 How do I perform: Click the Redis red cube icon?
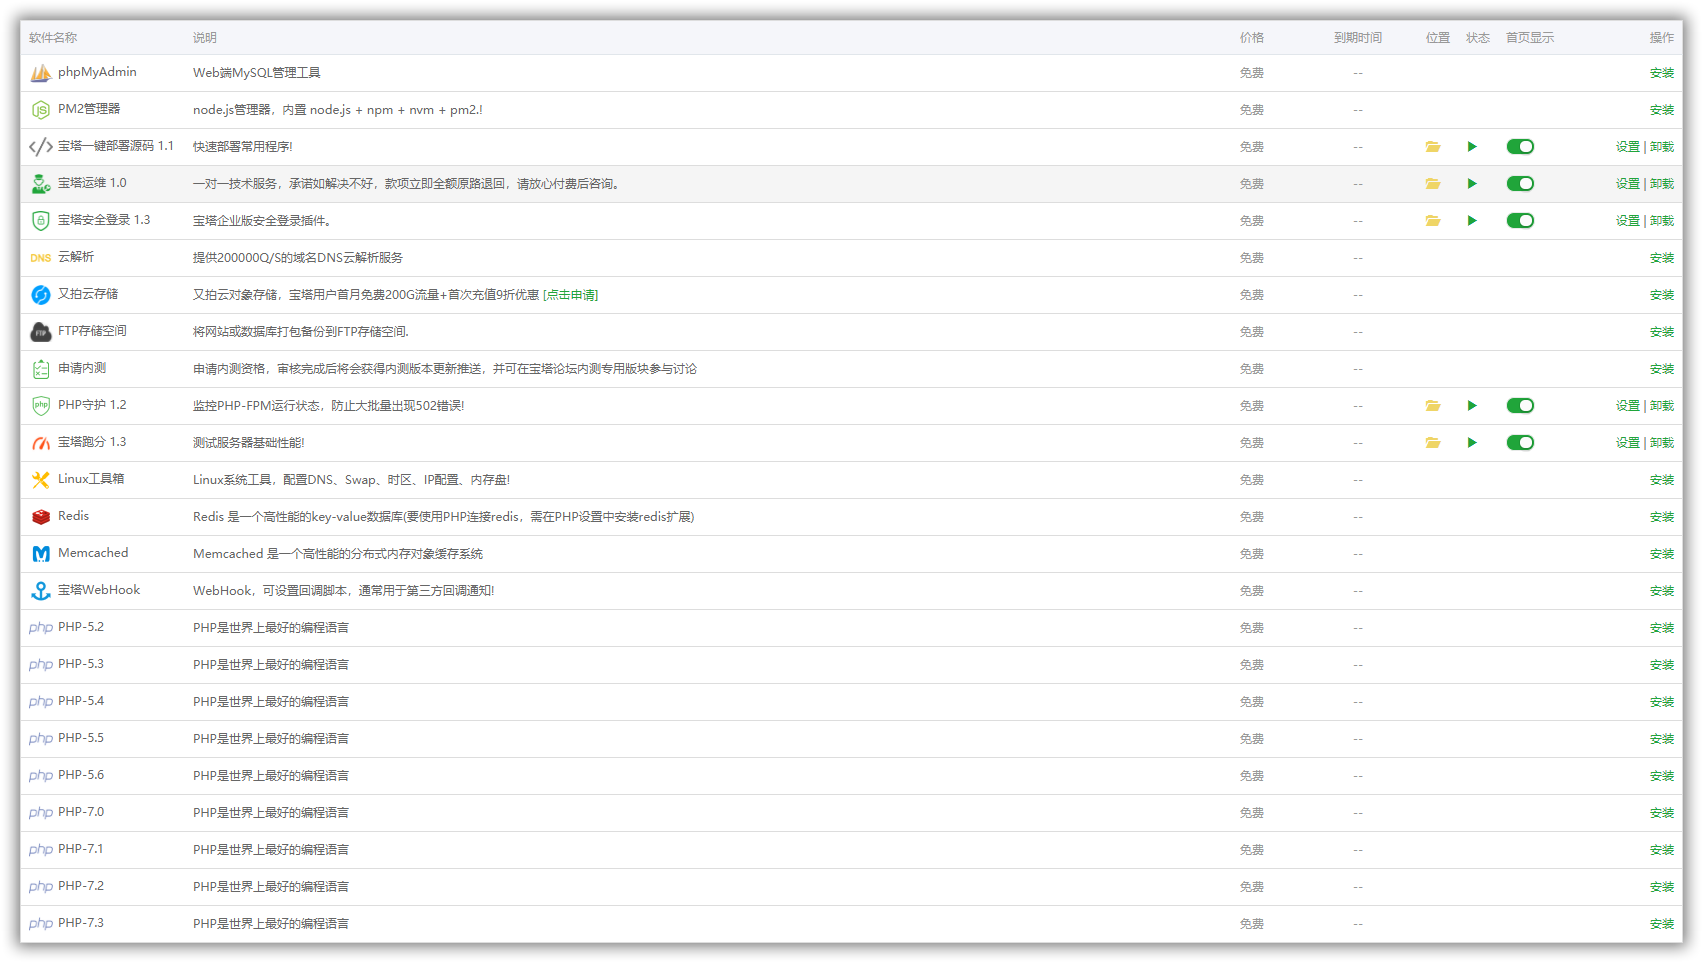pyautogui.click(x=41, y=517)
